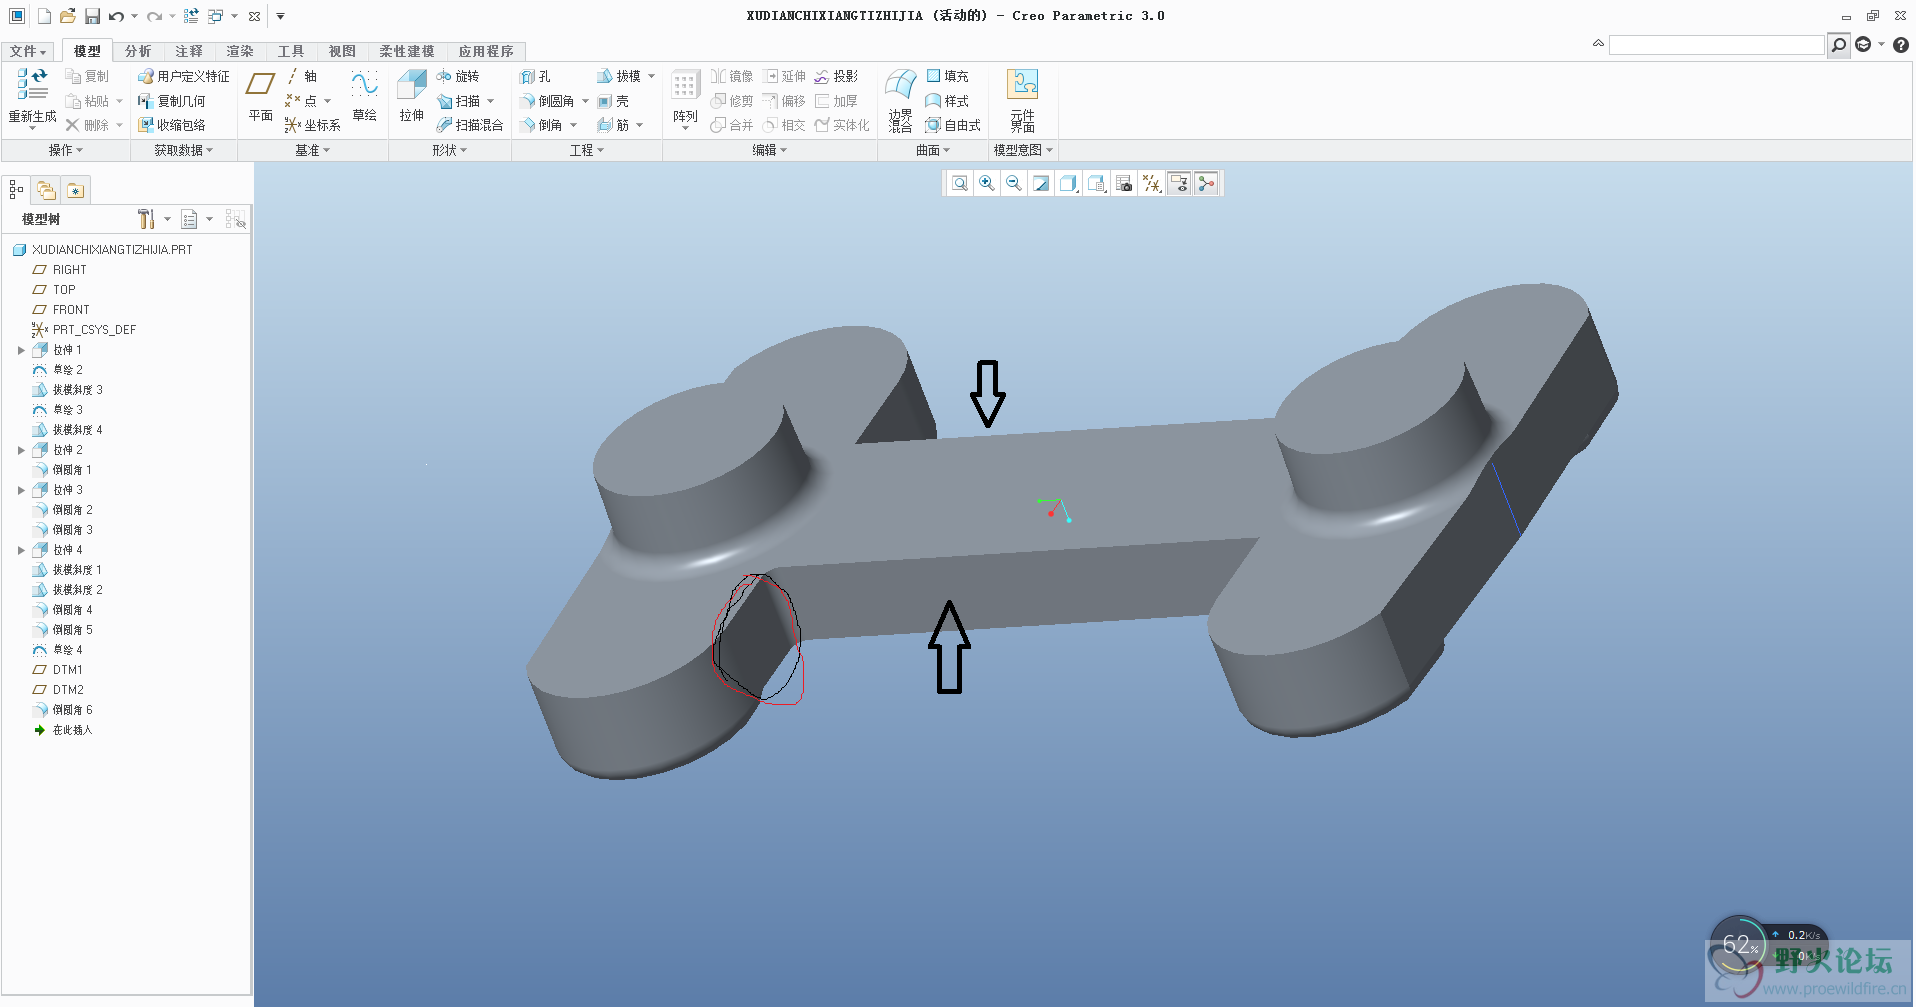Open the 工程 group dropdown
1916x1007 pixels.
pos(587,150)
